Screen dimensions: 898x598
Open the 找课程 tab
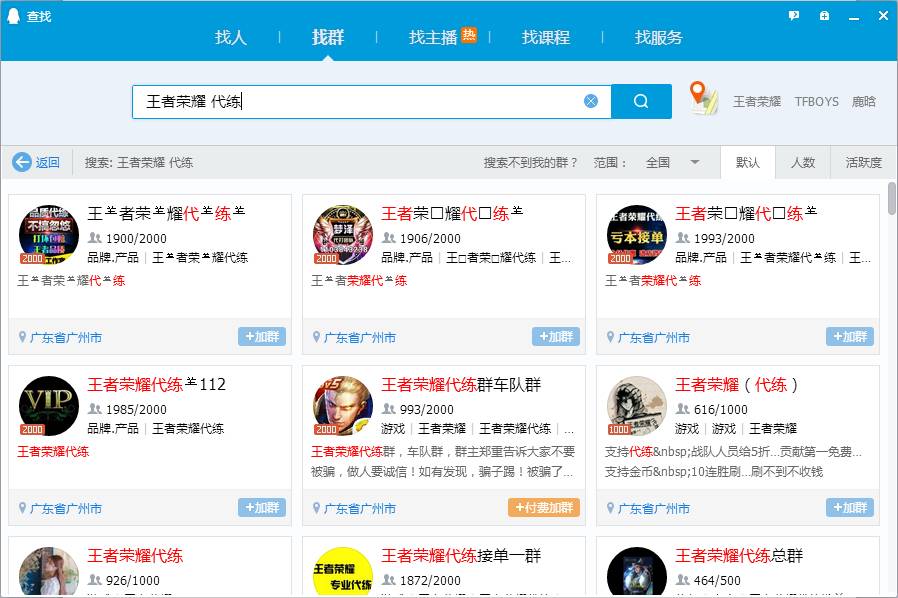point(545,37)
